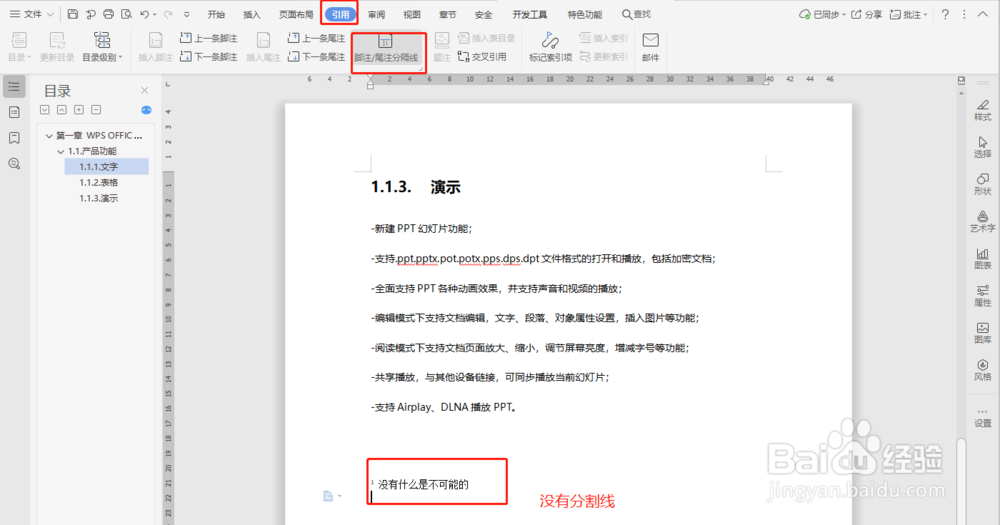Switch to the 章节 tab
Image resolution: width=1000 pixels, height=525 pixels.
click(x=448, y=14)
